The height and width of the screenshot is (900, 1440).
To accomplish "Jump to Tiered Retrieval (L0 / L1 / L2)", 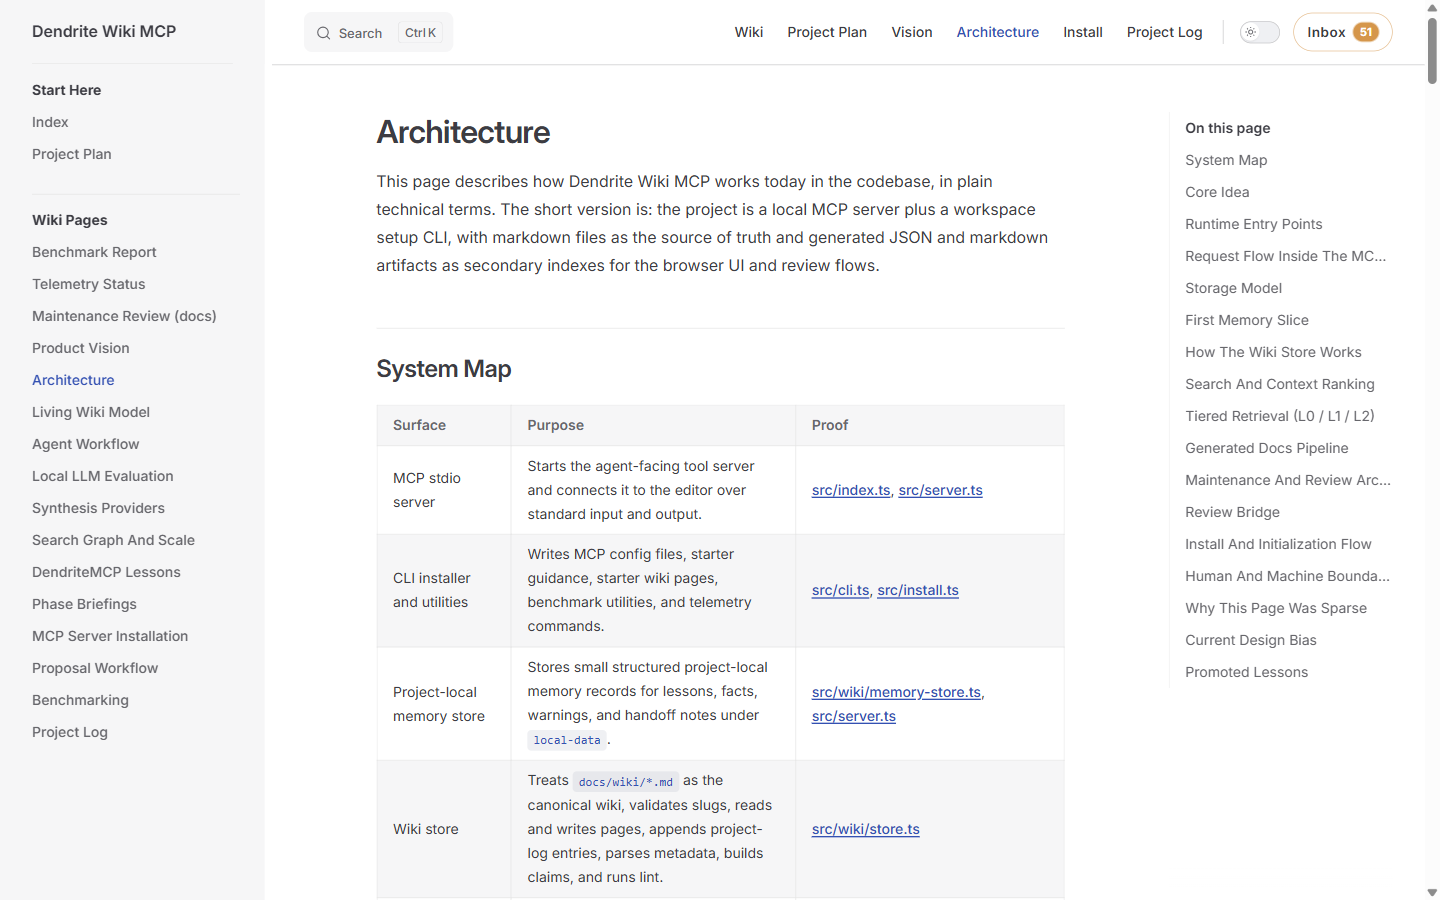I will 1280,416.
